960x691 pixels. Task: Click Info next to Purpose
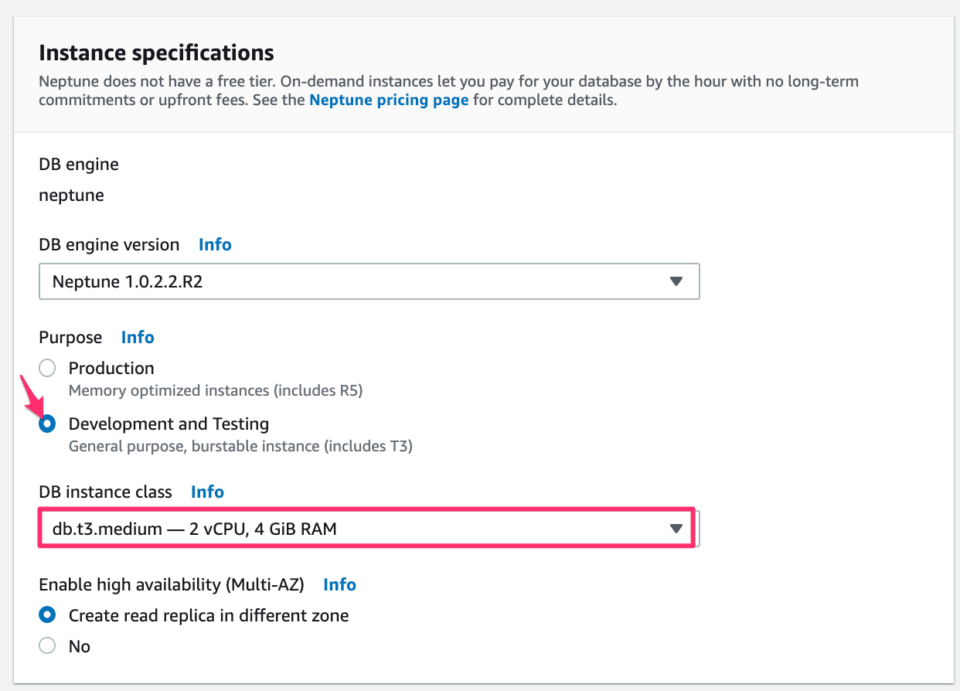(x=138, y=337)
